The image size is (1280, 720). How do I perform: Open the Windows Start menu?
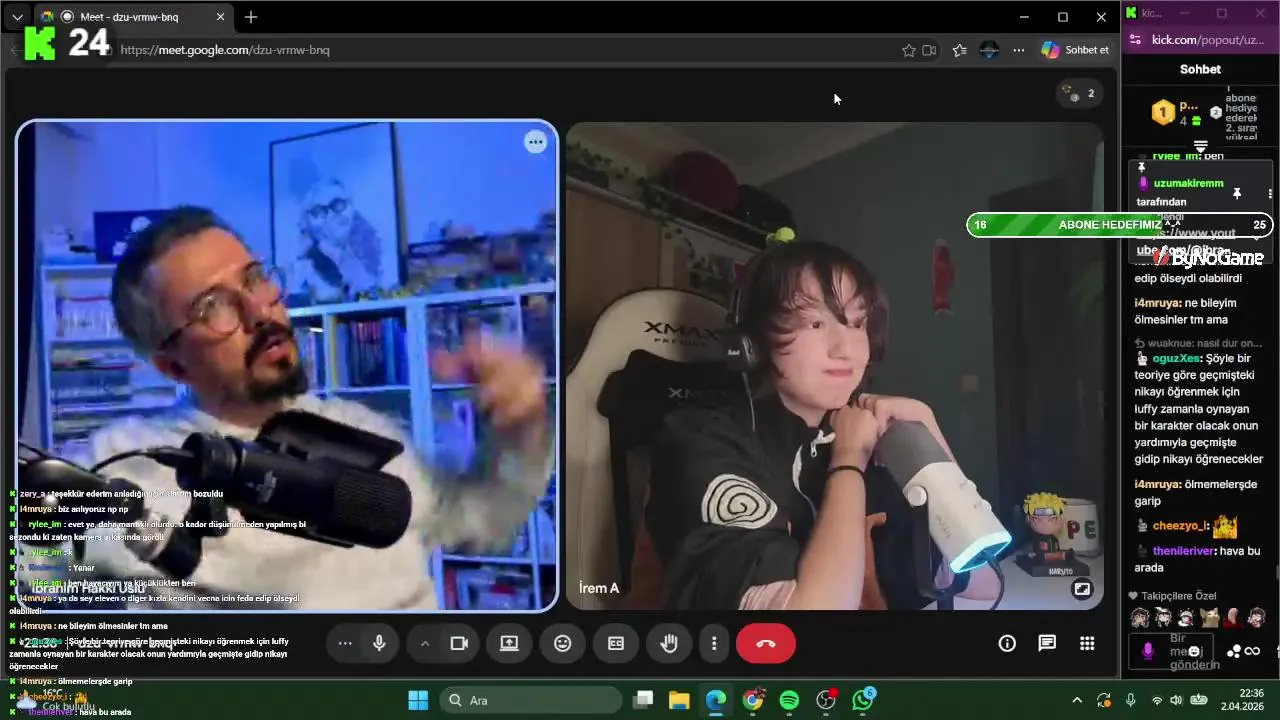(x=418, y=700)
